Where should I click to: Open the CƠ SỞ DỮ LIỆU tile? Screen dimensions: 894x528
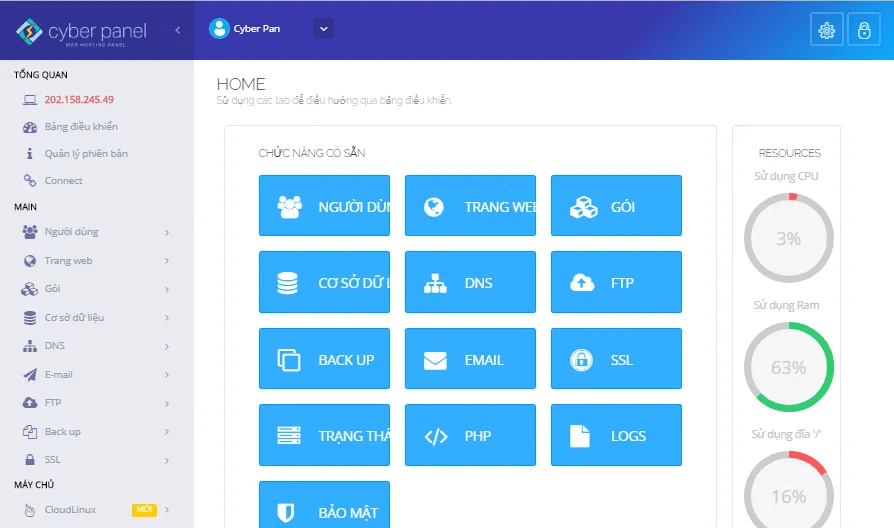point(324,282)
